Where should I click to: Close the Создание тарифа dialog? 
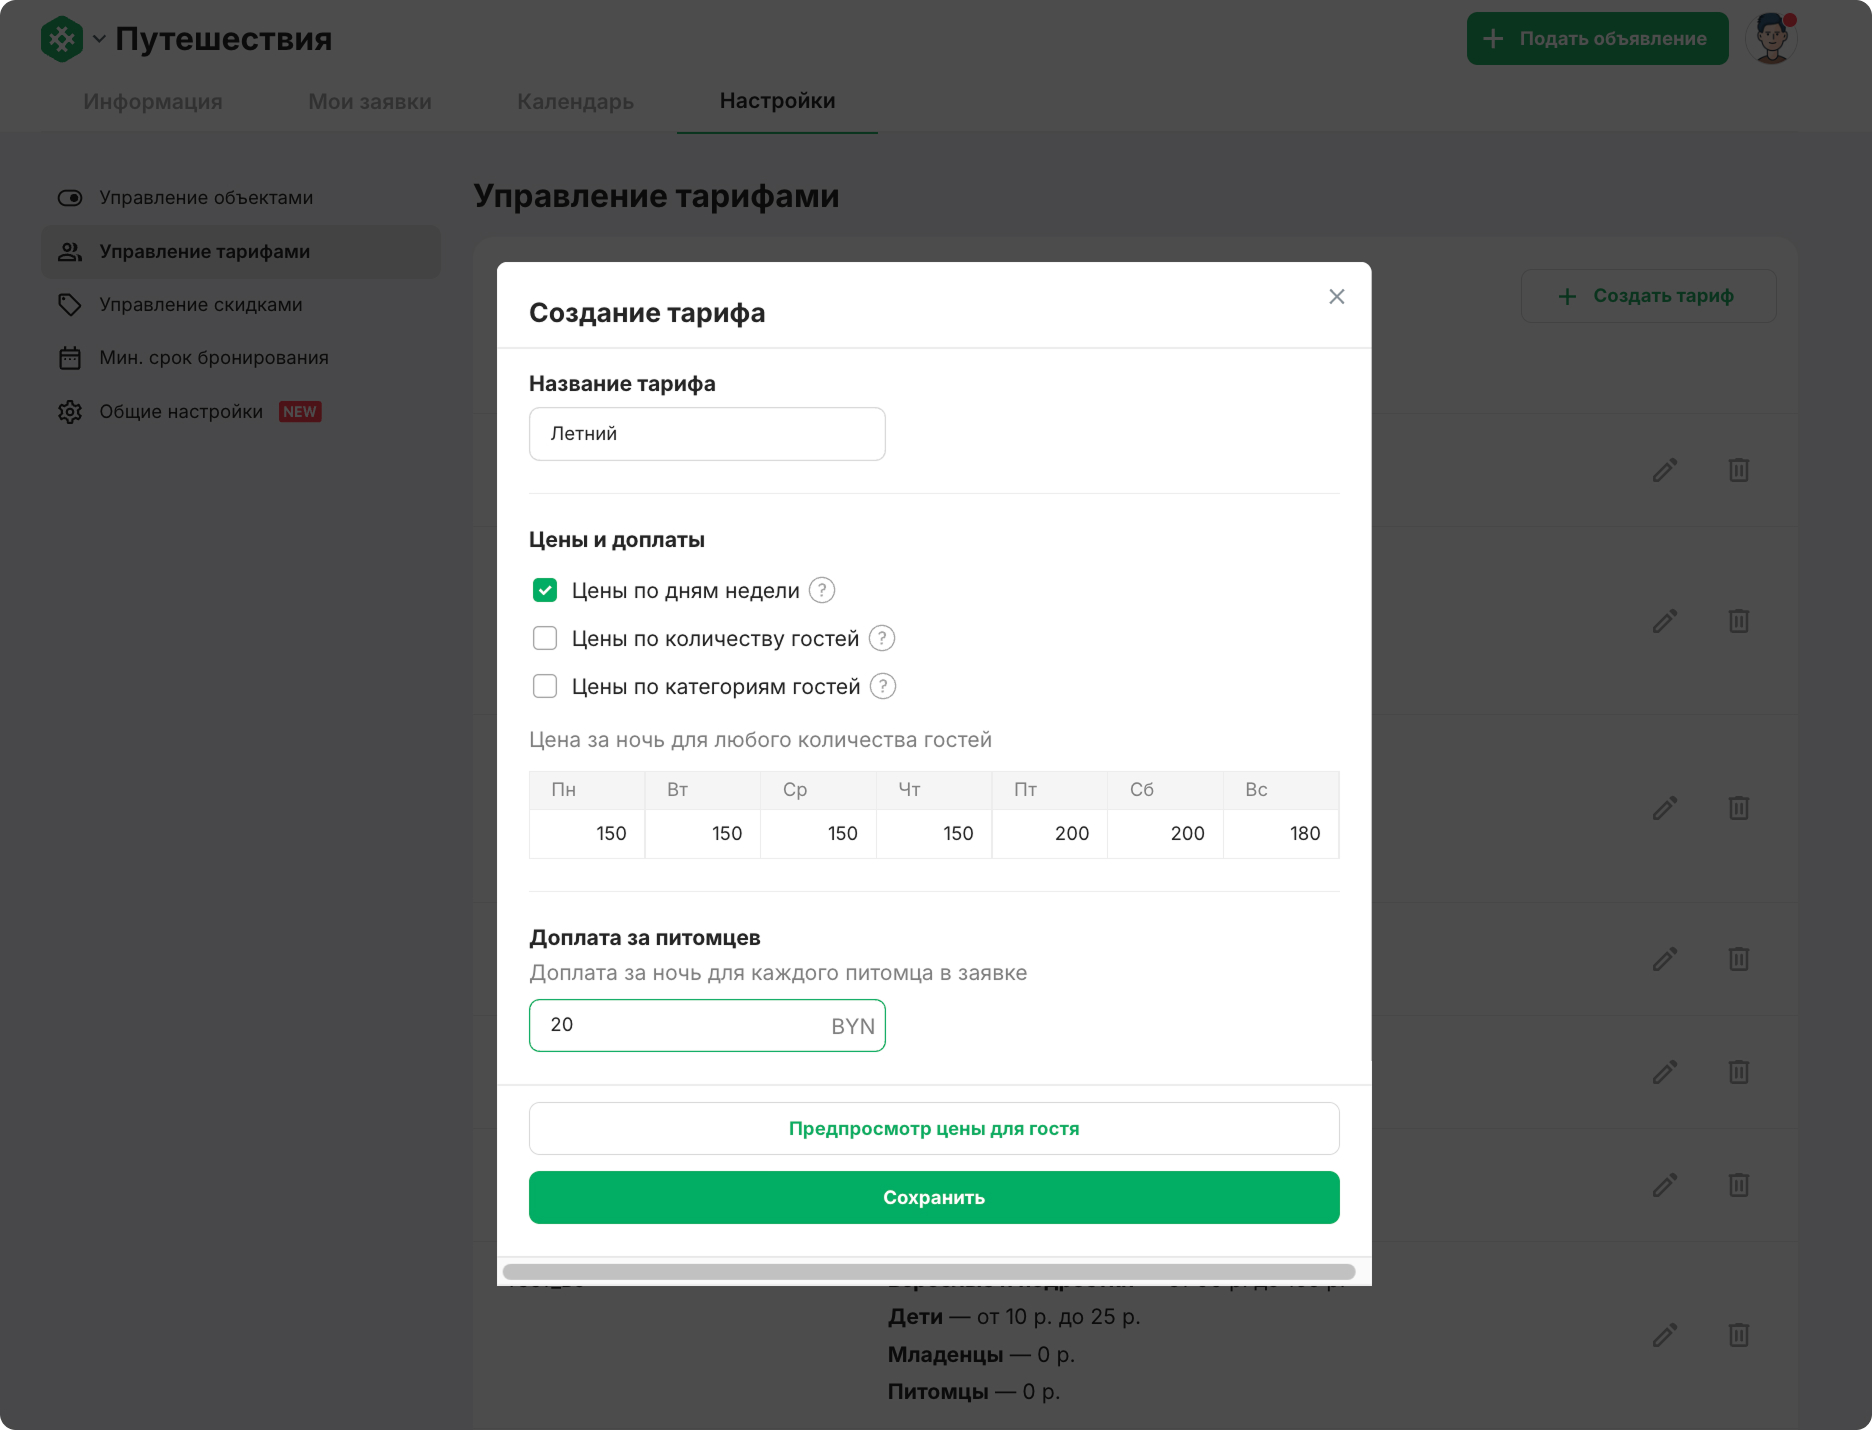click(1337, 297)
